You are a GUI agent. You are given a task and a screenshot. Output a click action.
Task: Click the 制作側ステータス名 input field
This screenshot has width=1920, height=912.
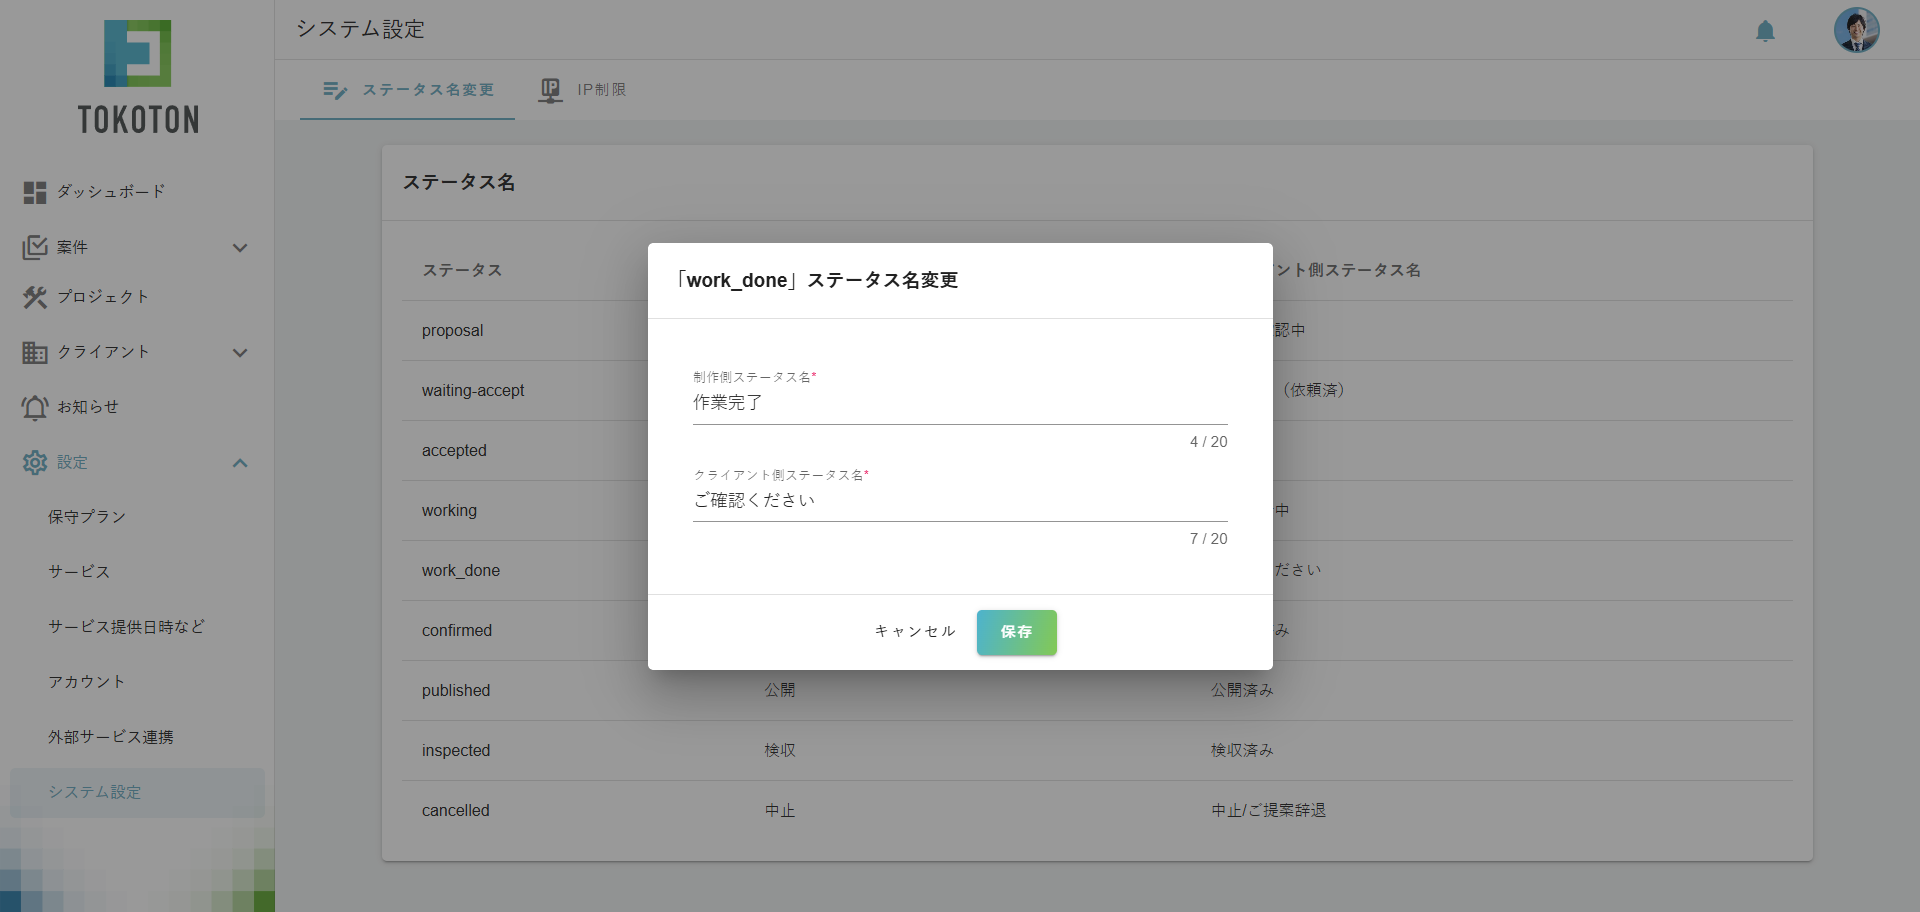pos(960,403)
